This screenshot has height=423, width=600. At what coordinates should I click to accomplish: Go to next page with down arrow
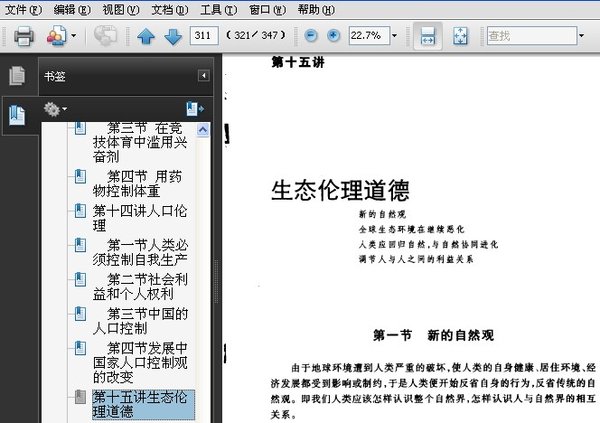pos(173,37)
